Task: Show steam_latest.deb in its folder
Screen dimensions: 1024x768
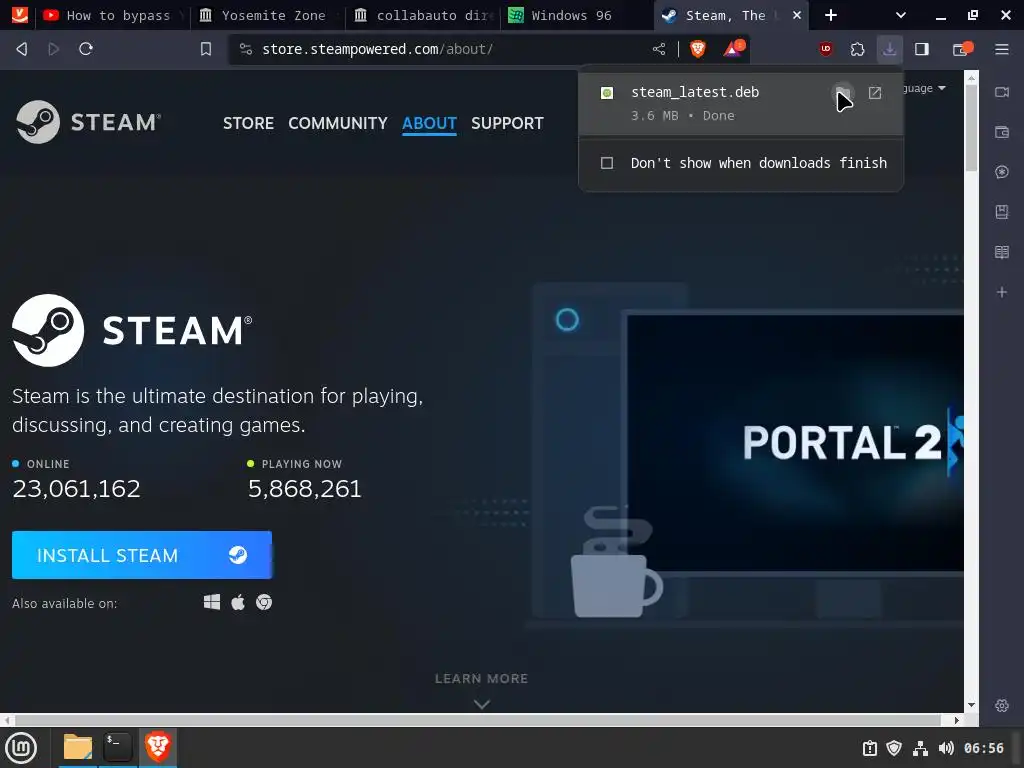Action: click(x=842, y=93)
